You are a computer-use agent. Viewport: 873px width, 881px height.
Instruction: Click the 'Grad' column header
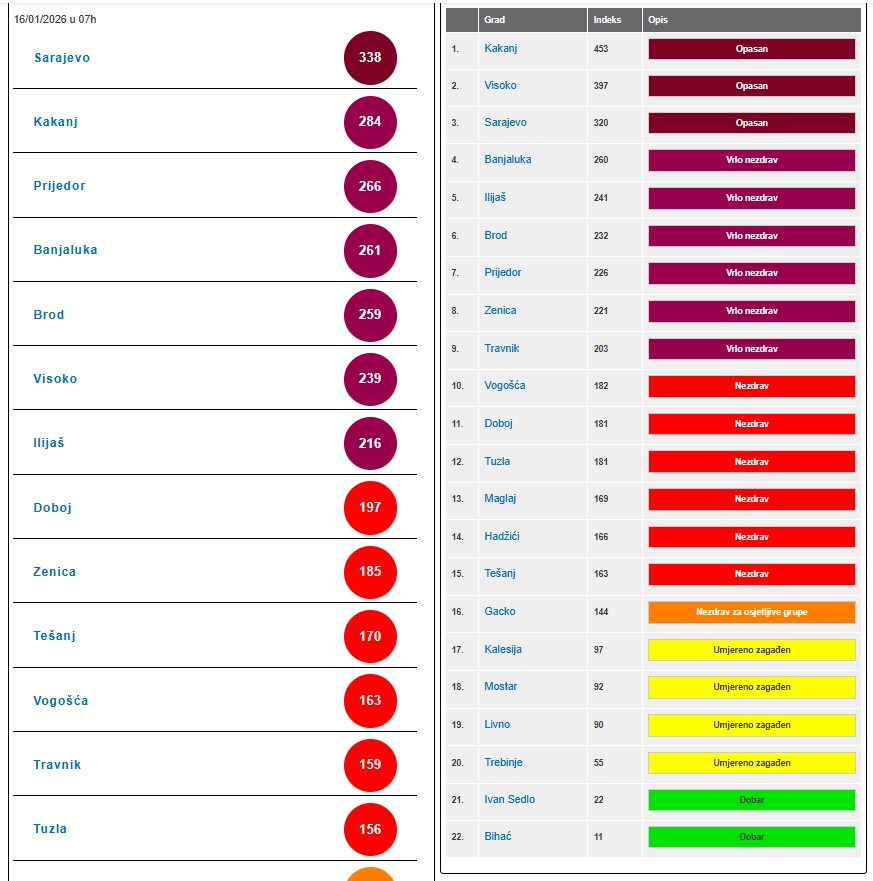494,20
